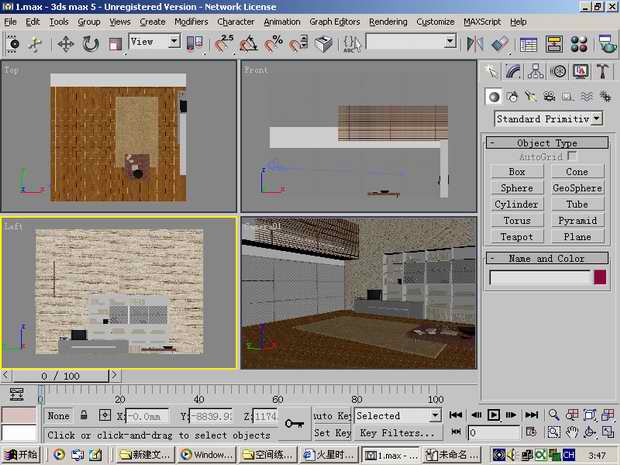Click the time slider 0 / 100
The image size is (620, 465).
tap(60, 376)
